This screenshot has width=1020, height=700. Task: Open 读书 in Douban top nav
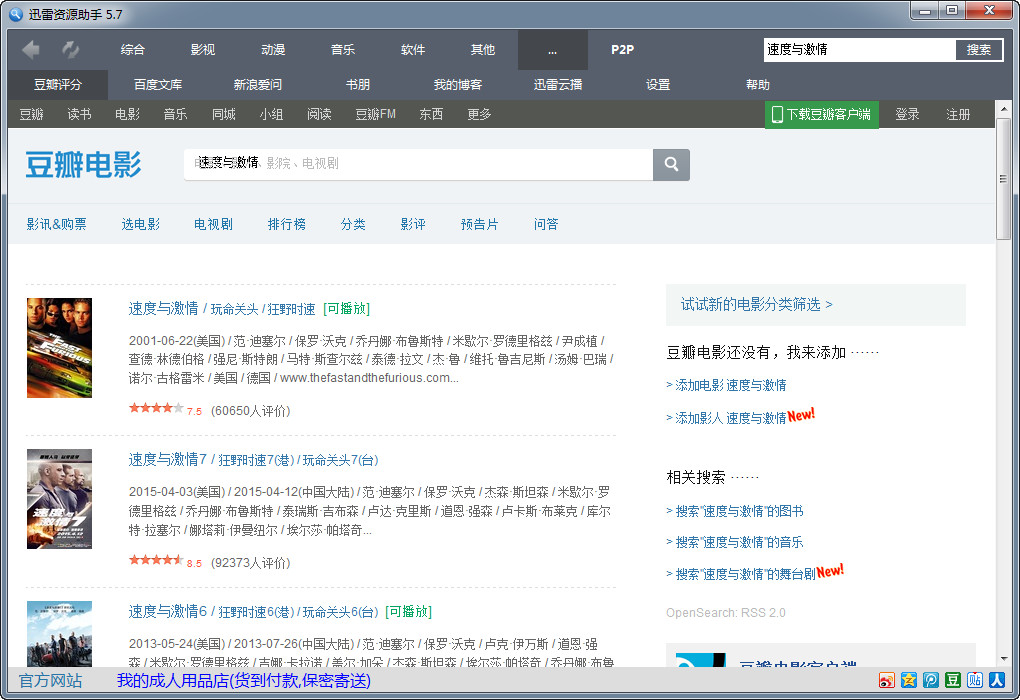(x=79, y=114)
